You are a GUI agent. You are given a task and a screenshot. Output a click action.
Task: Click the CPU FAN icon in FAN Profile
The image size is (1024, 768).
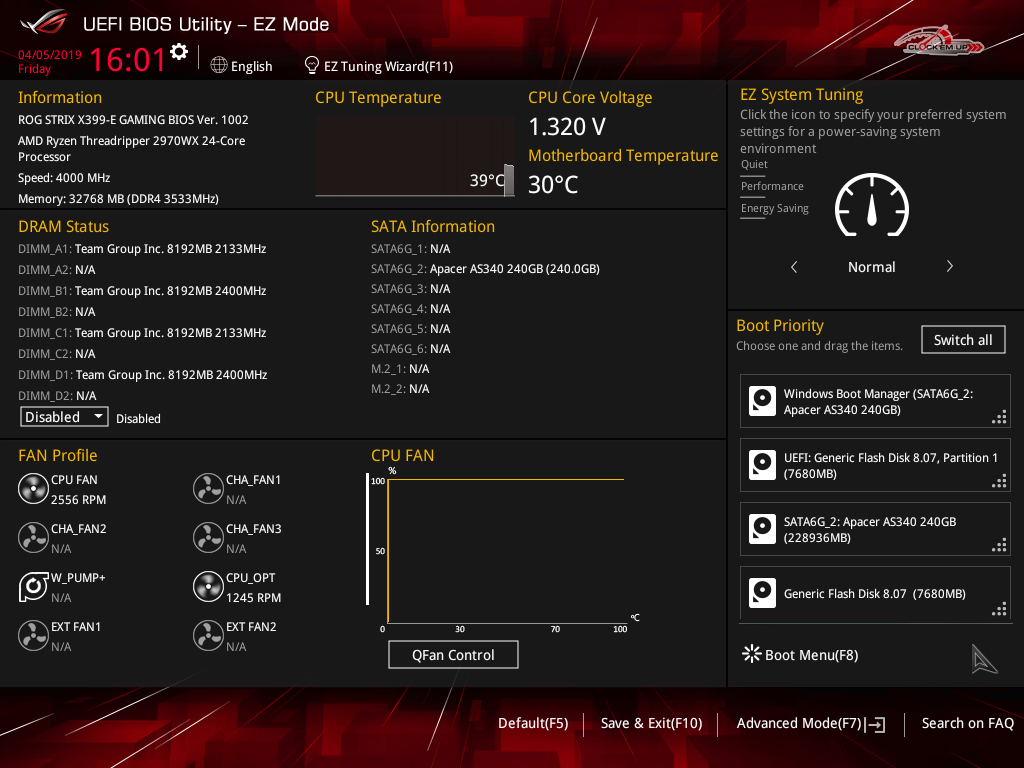(33, 489)
